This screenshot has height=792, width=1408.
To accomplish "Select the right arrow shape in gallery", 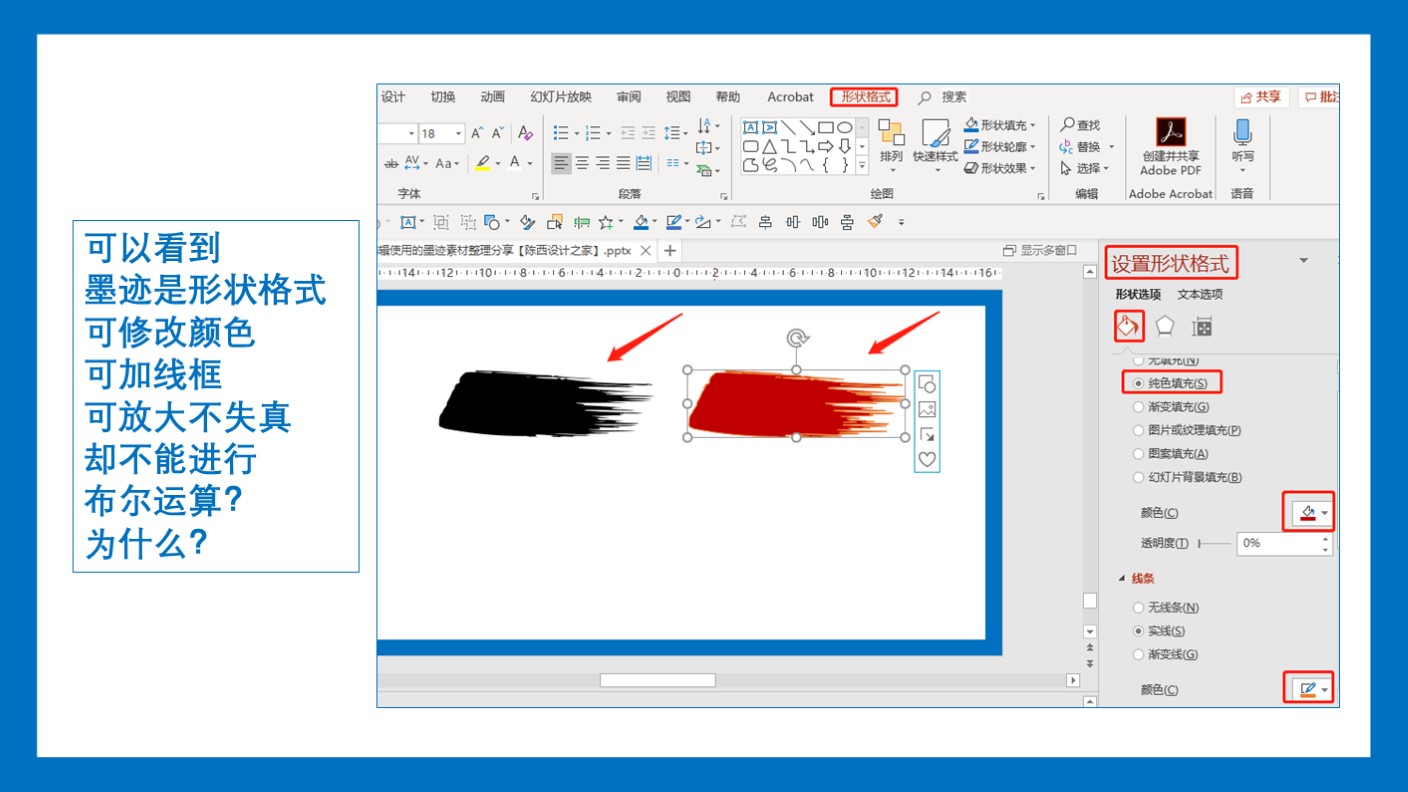I will [x=826, y=146].
